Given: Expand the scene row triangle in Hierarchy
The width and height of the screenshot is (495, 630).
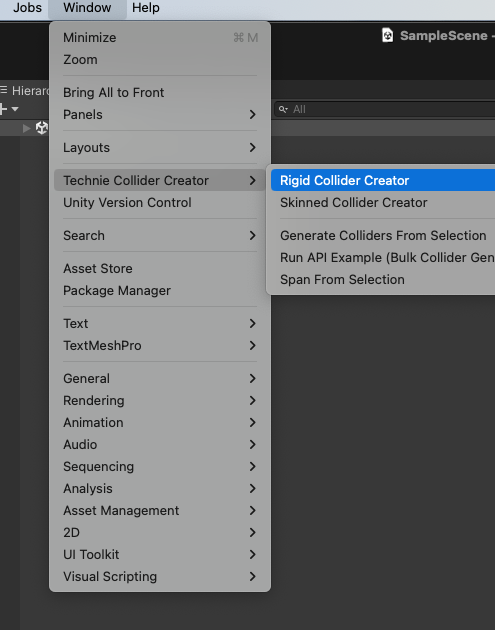Looking at the screenshot, I should coord(27,128).
